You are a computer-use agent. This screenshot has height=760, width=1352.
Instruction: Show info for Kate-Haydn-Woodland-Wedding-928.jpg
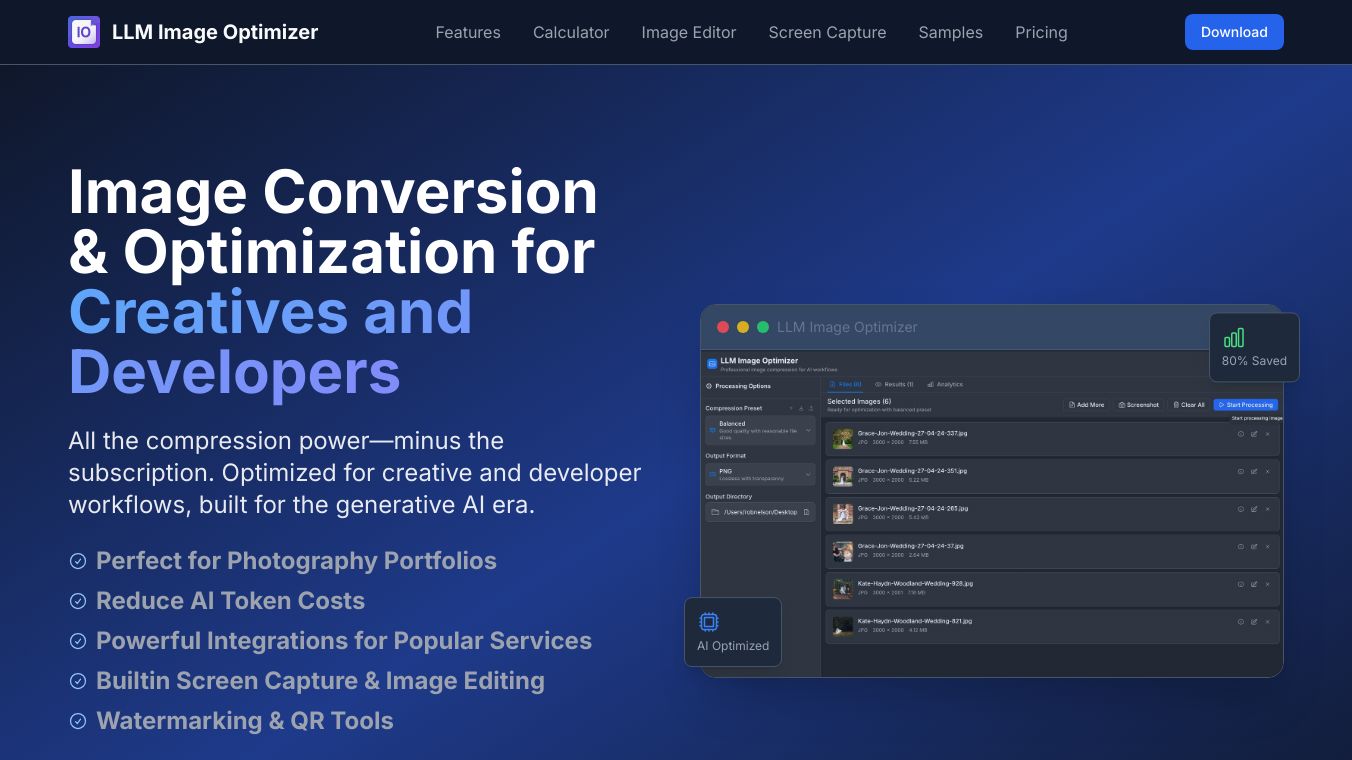tap(1241, 584)
